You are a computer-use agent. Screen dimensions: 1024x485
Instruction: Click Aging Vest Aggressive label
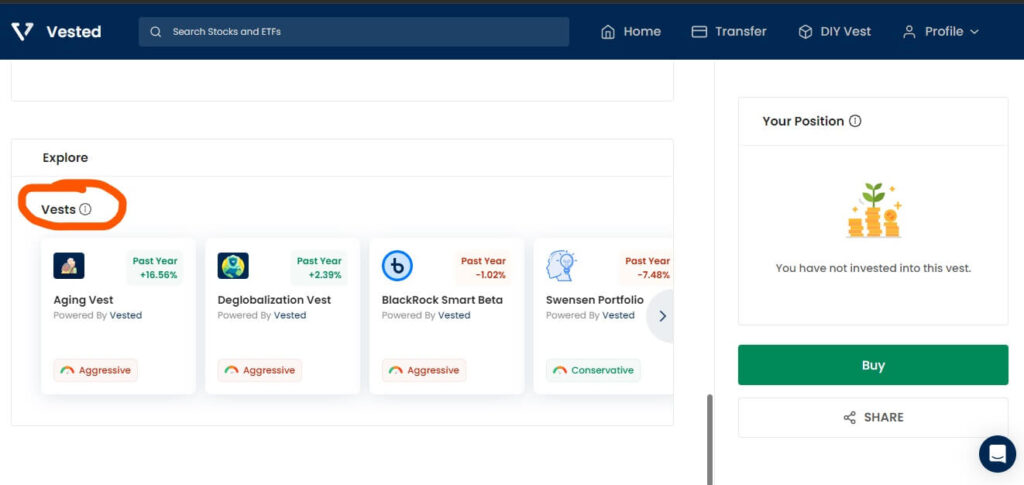pyautogui.click(x=104, y=370)
